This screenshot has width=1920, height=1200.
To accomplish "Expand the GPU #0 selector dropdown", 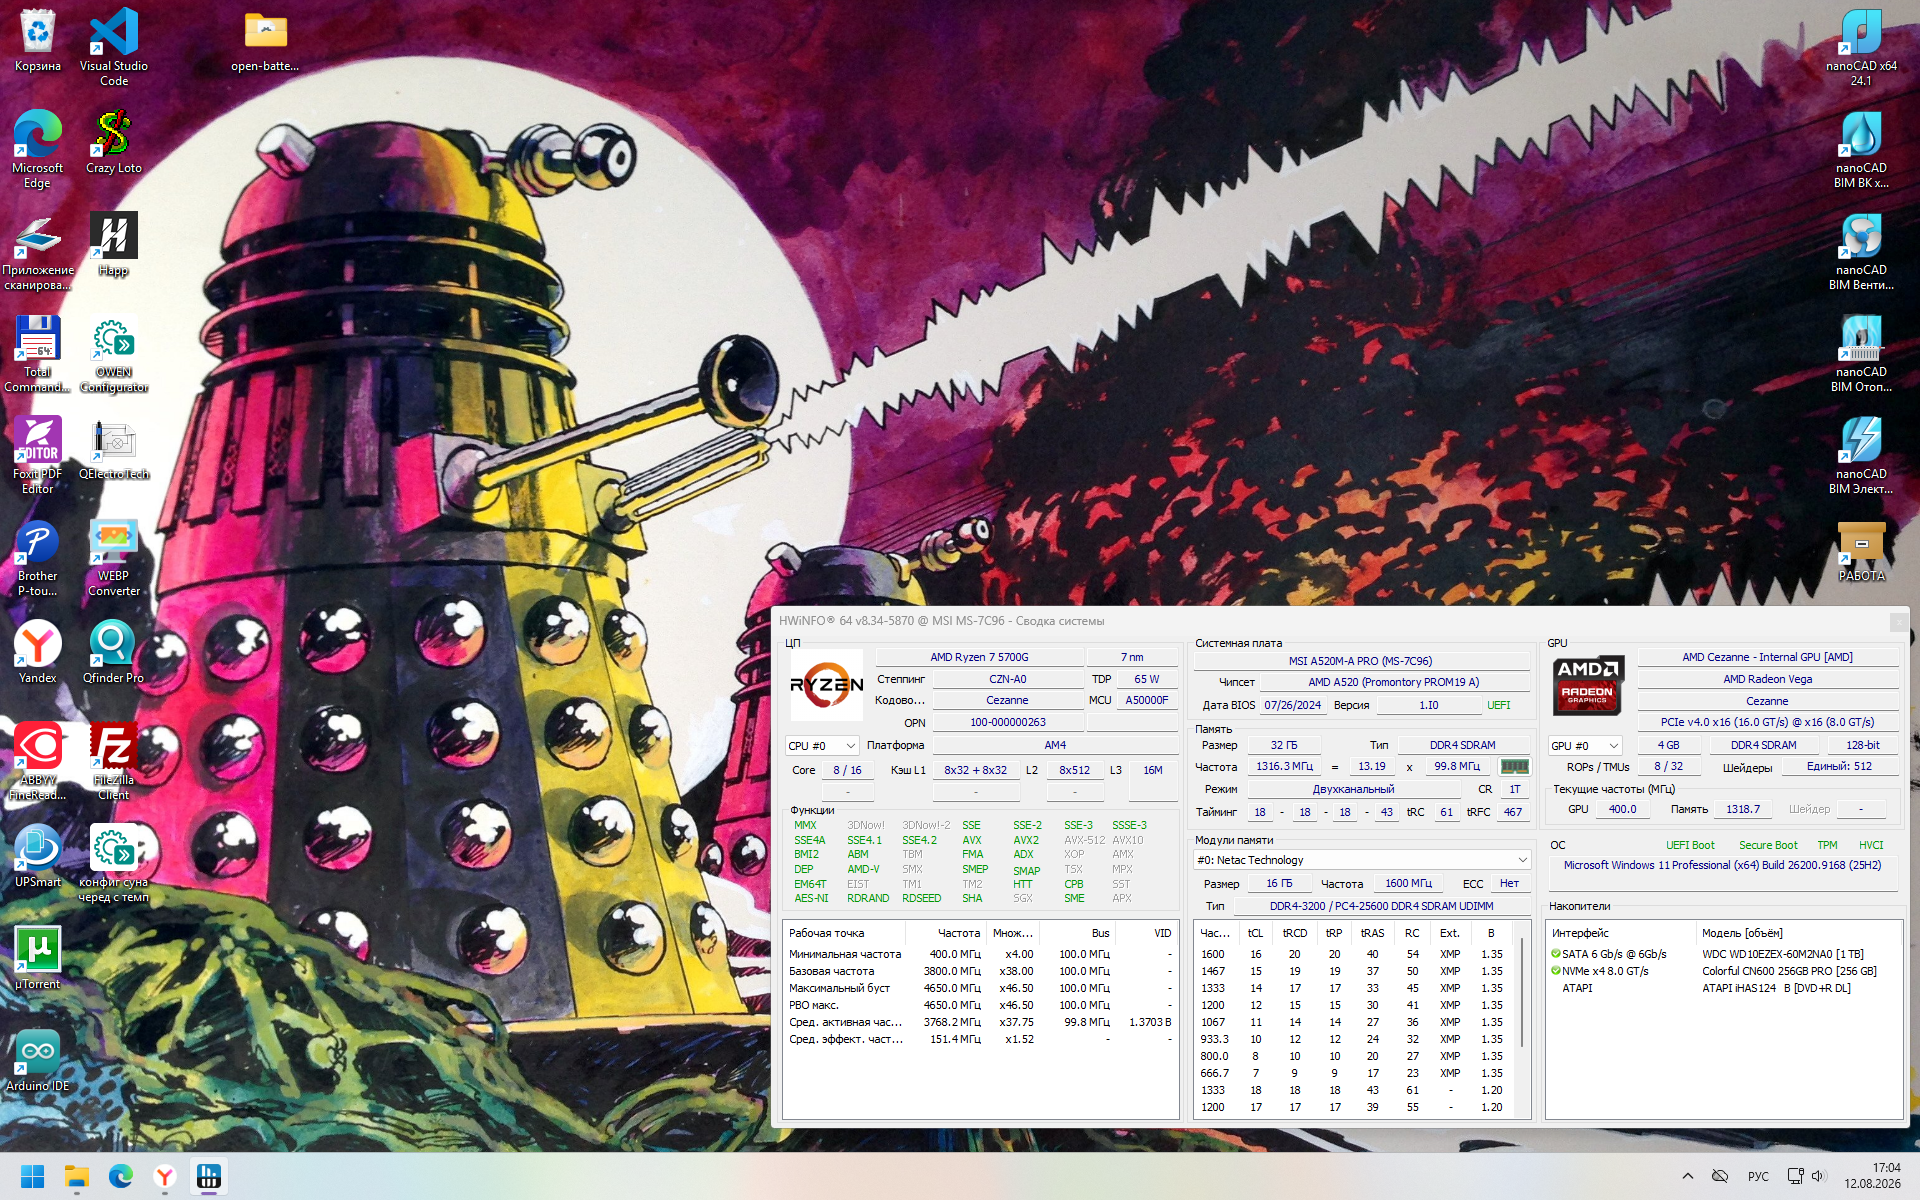I will pyautogui.click(x=1585, y=746).
